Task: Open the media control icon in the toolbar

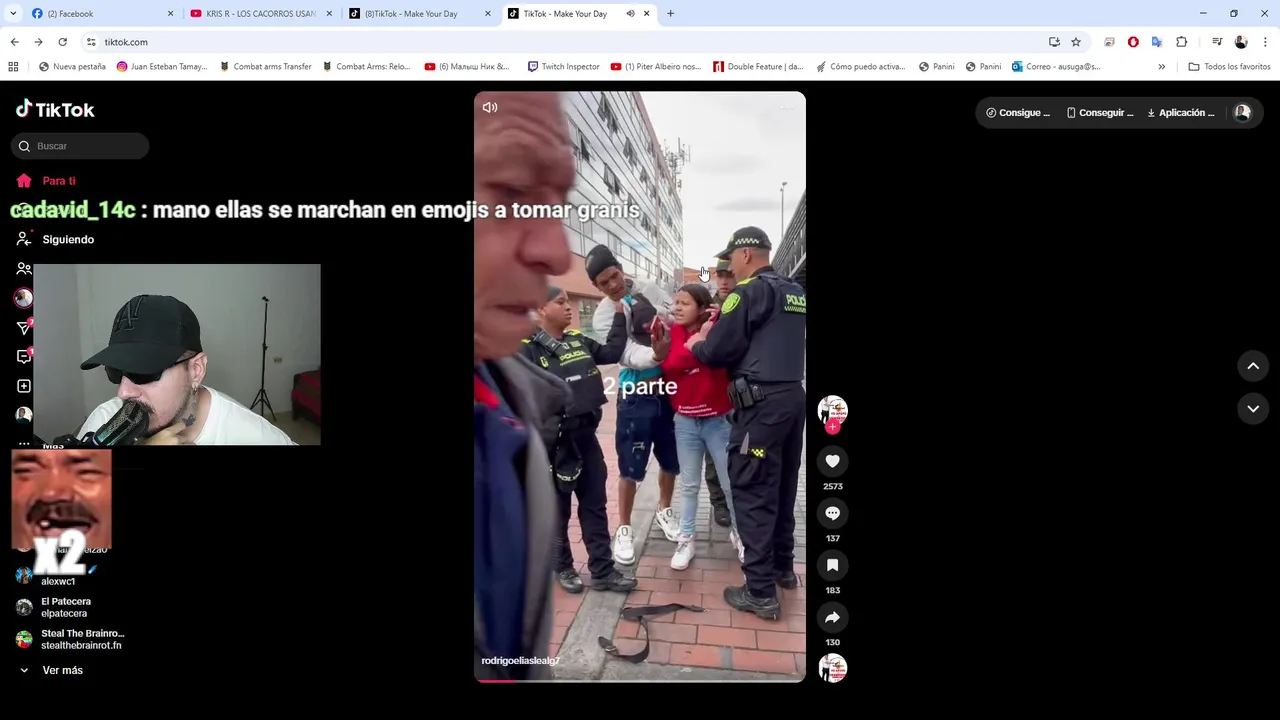Action: point(1217,42)
